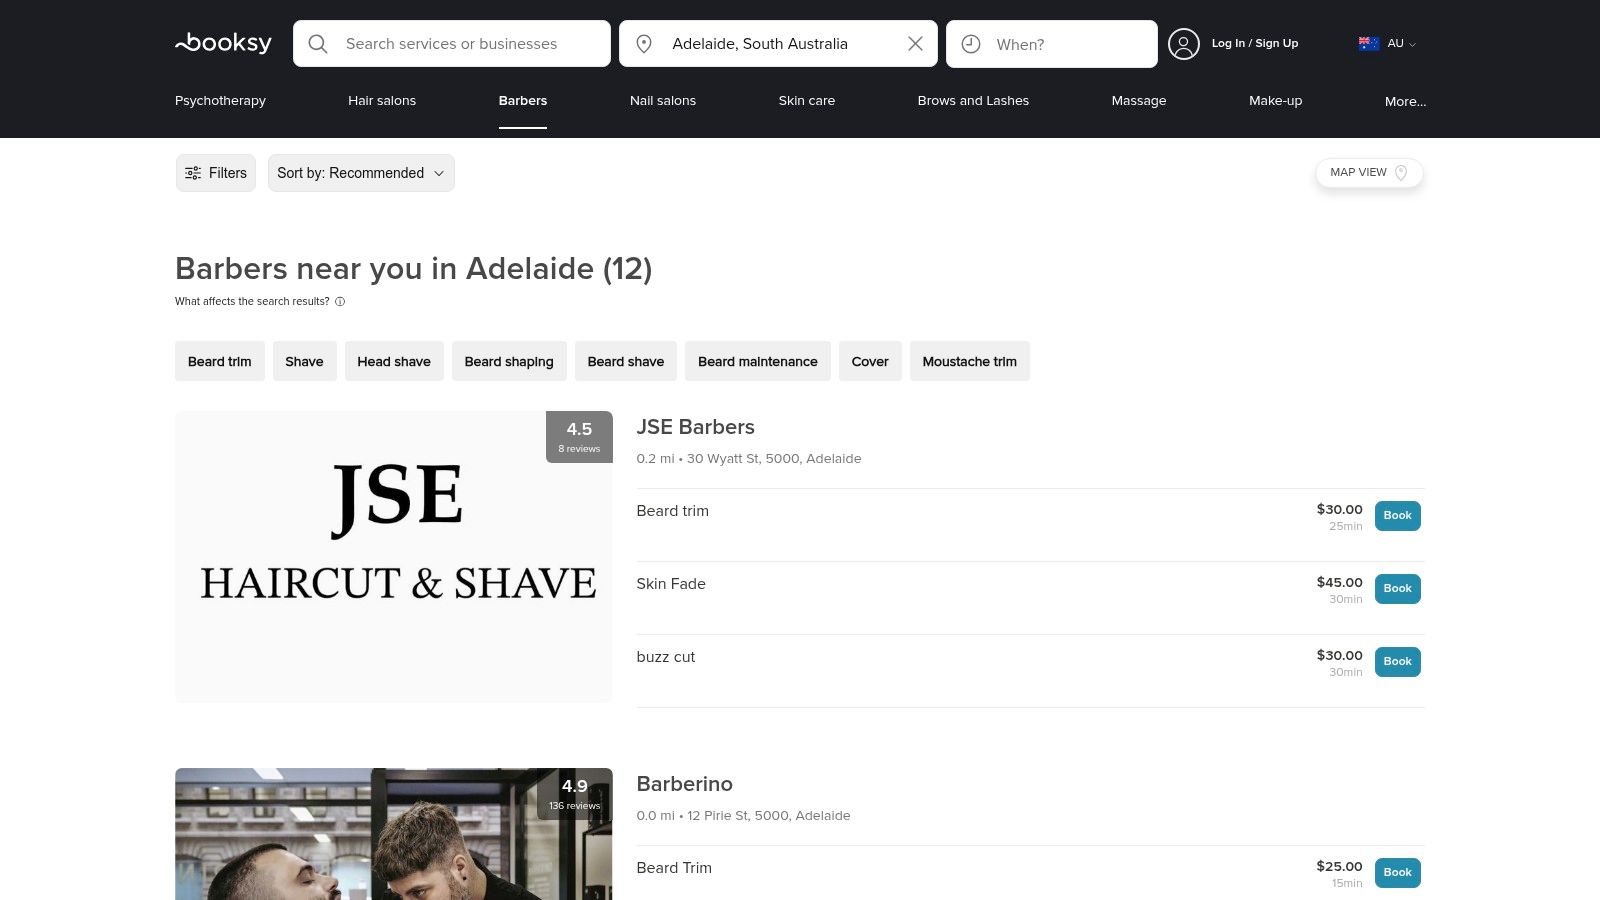Open the Barberino business title
Viewport: 1600px width, 900px height.
pyautogui.click(x=685, y=784)
